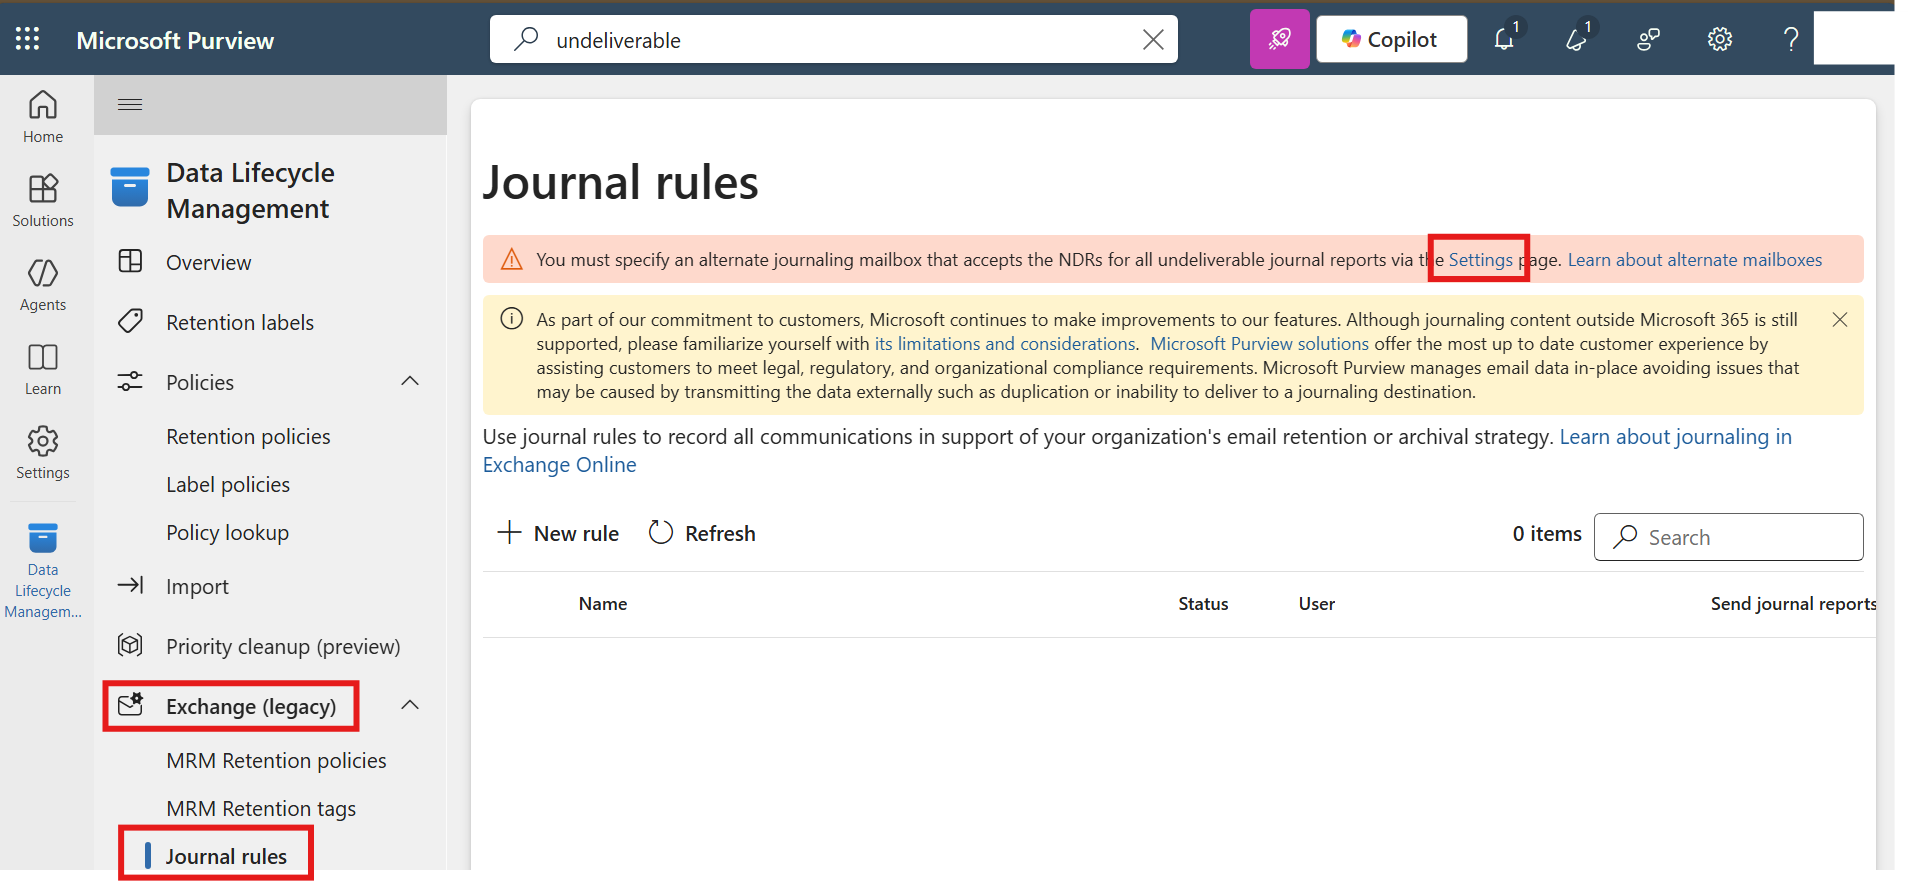Open Copilot

coord(1391,39)
